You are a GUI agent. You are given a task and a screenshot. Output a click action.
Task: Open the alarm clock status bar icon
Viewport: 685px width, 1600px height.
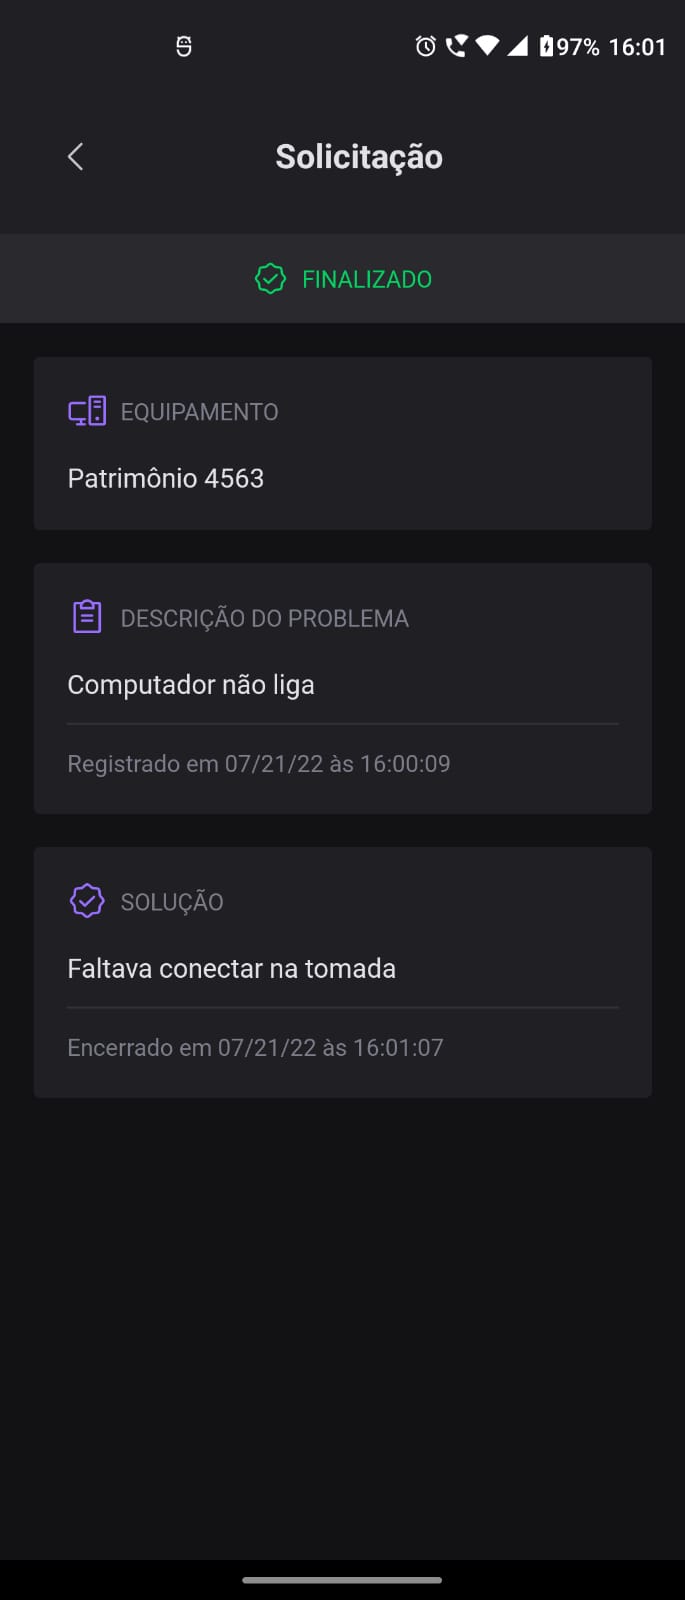(424, 45)
